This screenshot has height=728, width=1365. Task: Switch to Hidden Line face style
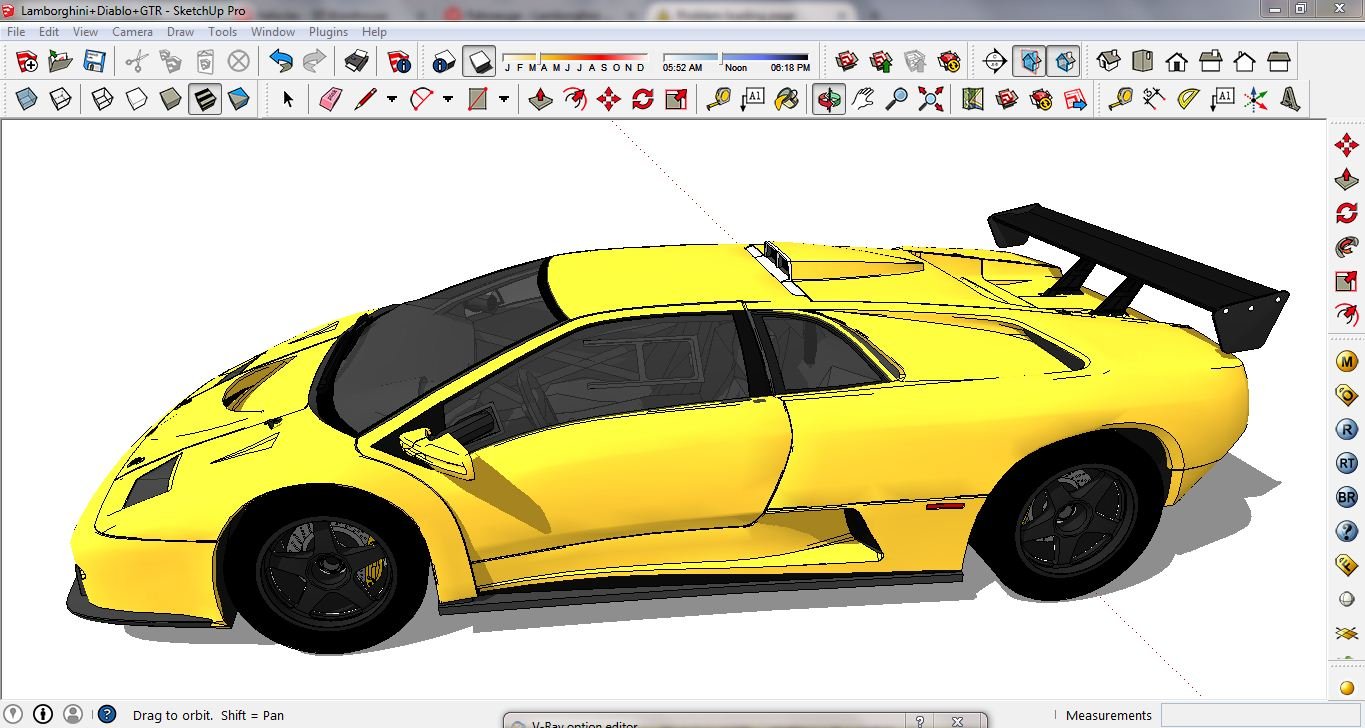point(137,99)
